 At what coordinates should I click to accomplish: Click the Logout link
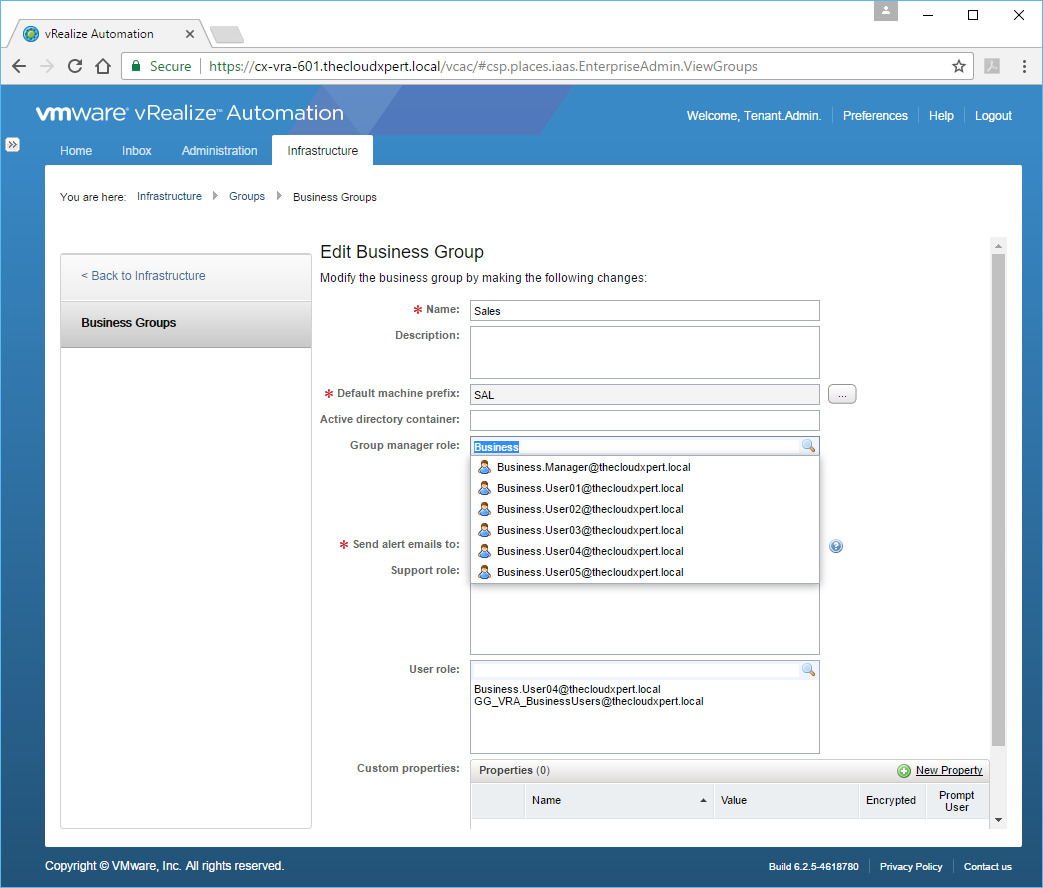click(993, 116)
